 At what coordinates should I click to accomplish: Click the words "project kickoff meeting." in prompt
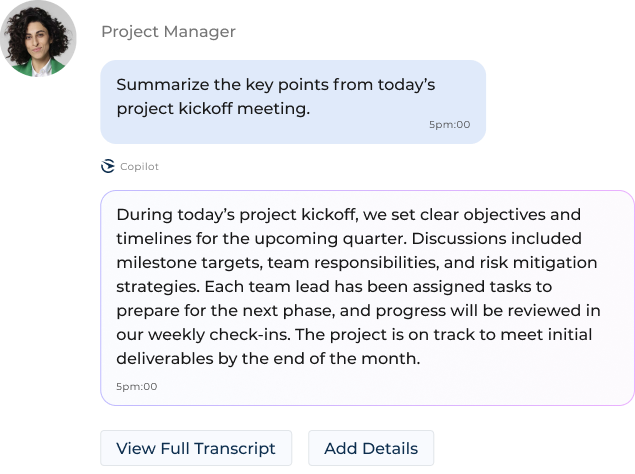click(x=213, y=108)
